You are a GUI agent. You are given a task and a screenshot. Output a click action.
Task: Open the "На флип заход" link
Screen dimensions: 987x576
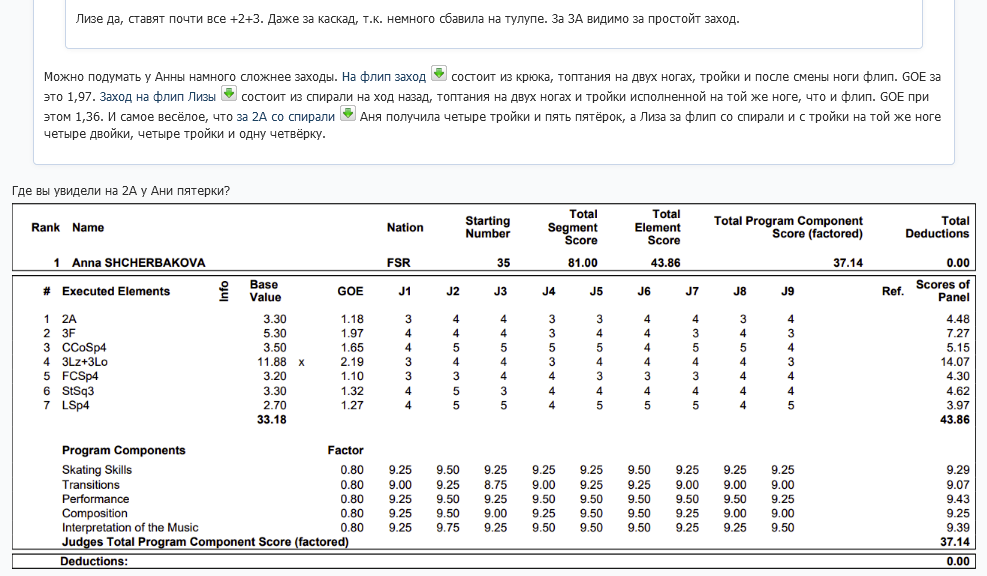tap(384, 77)
